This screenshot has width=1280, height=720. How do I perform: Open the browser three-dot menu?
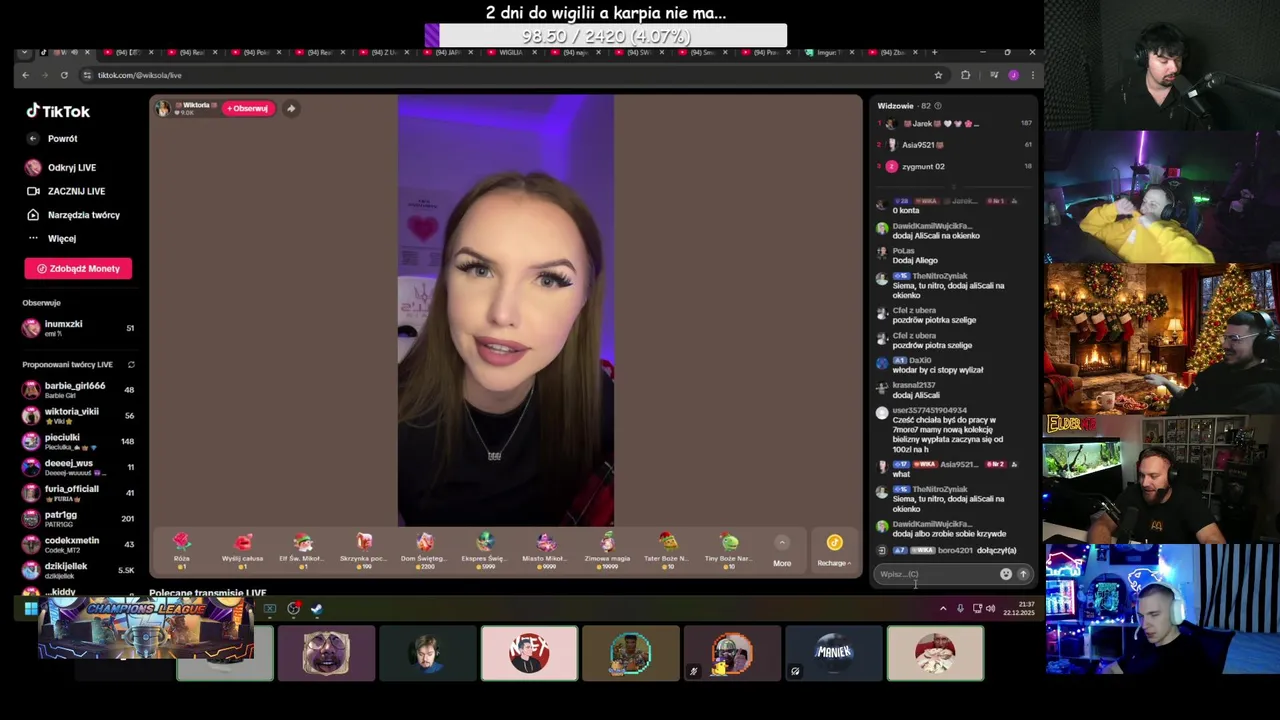[x=1032, y=75]
